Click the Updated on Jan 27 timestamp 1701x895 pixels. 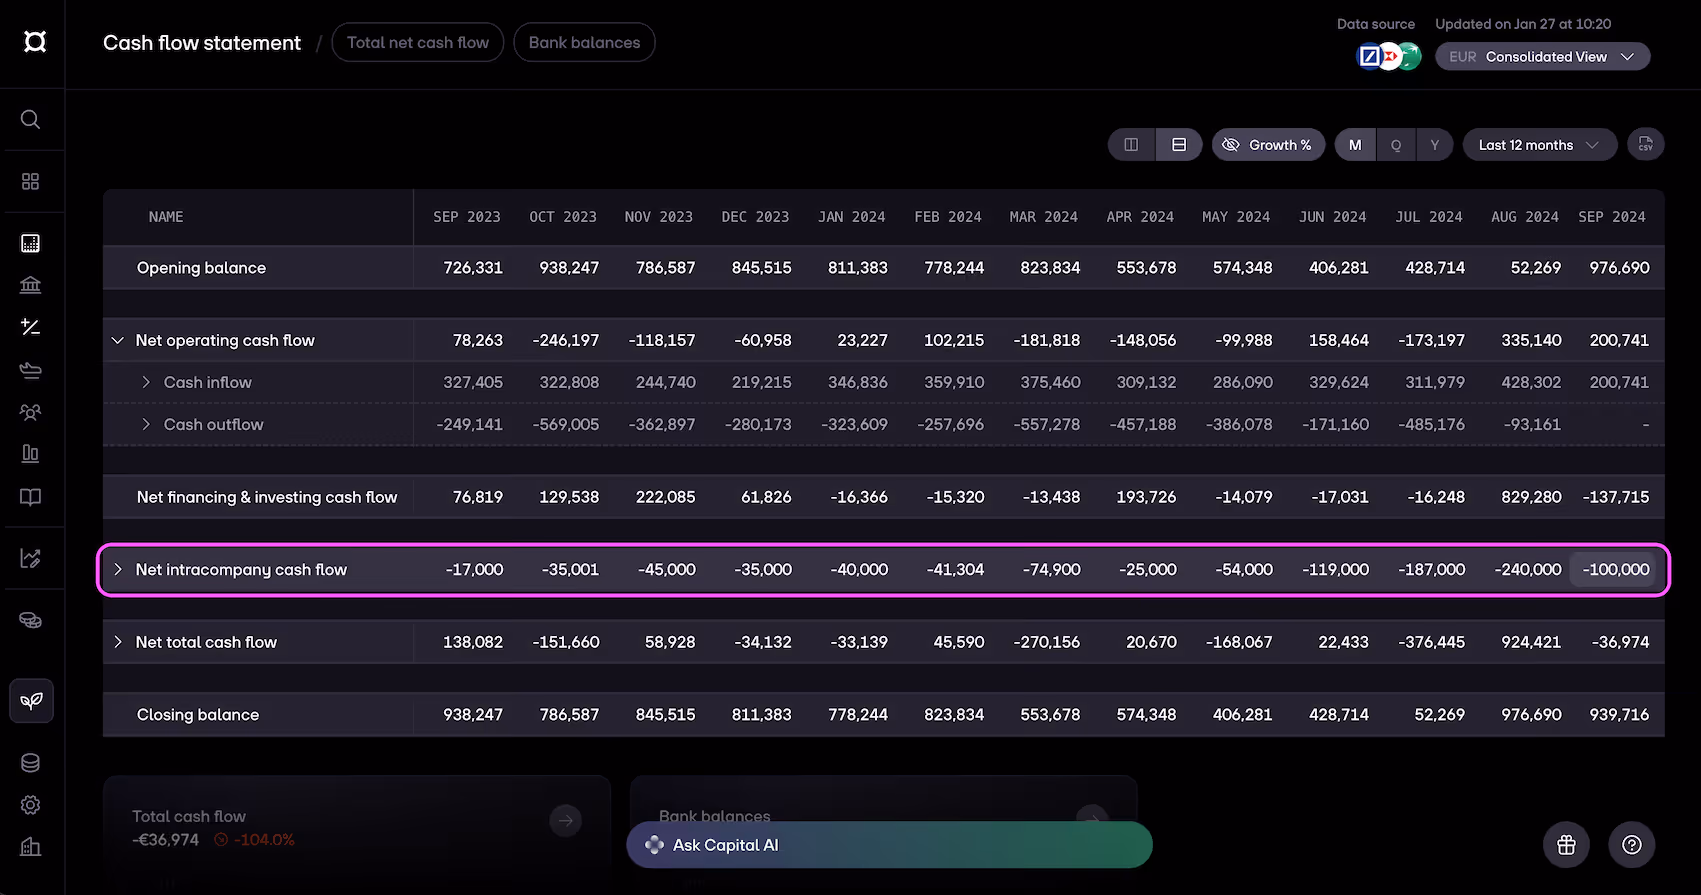click(x=1523, y=24)
